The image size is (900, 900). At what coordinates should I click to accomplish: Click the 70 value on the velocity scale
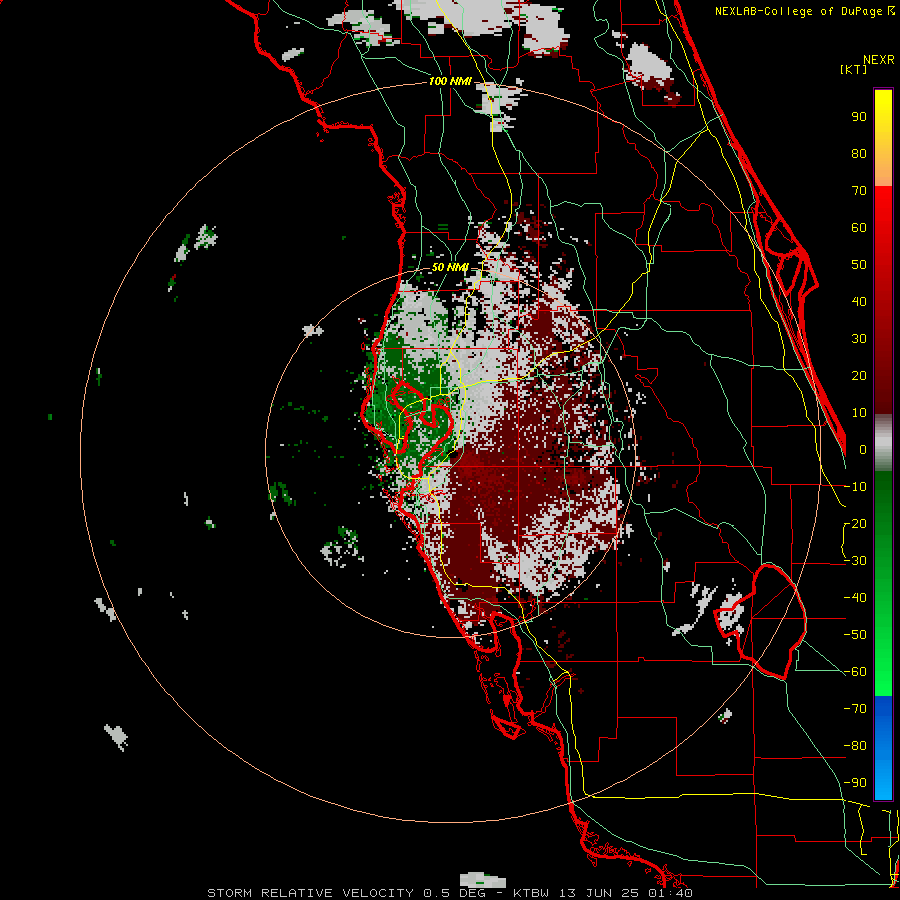point(859,191)
